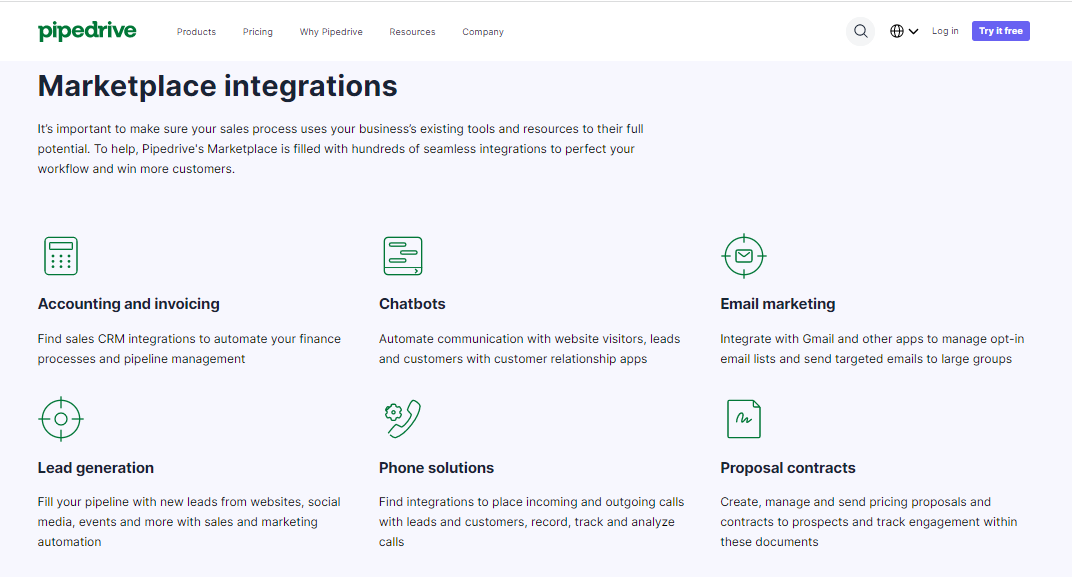Open the Why Pipedrive menu

point(331,31)
